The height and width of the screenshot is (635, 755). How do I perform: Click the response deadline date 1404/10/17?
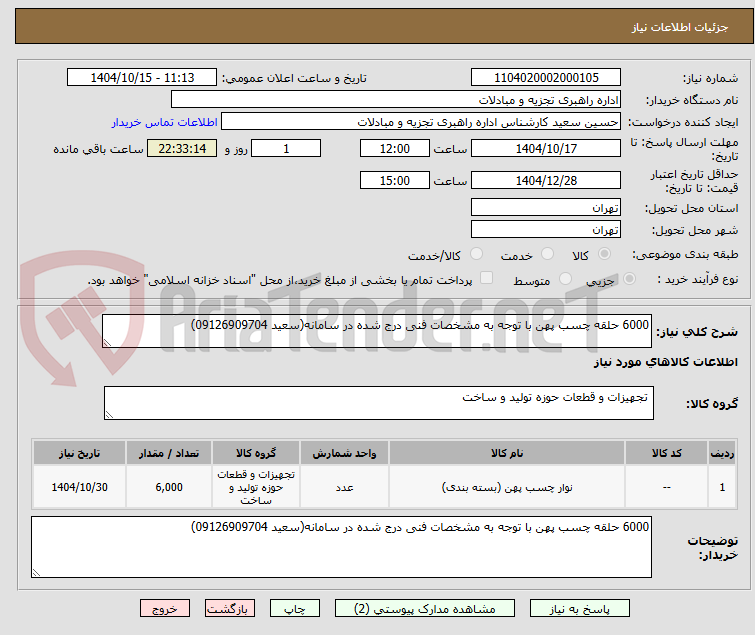point(546,148)
